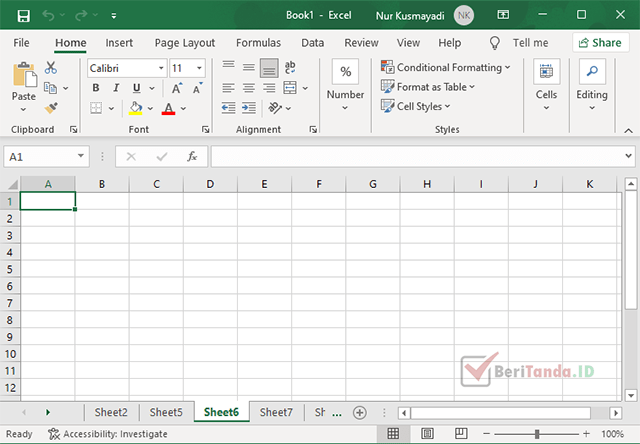Click the Cut scissors icon
Screen dimensions: 640x444
(51, 68)
